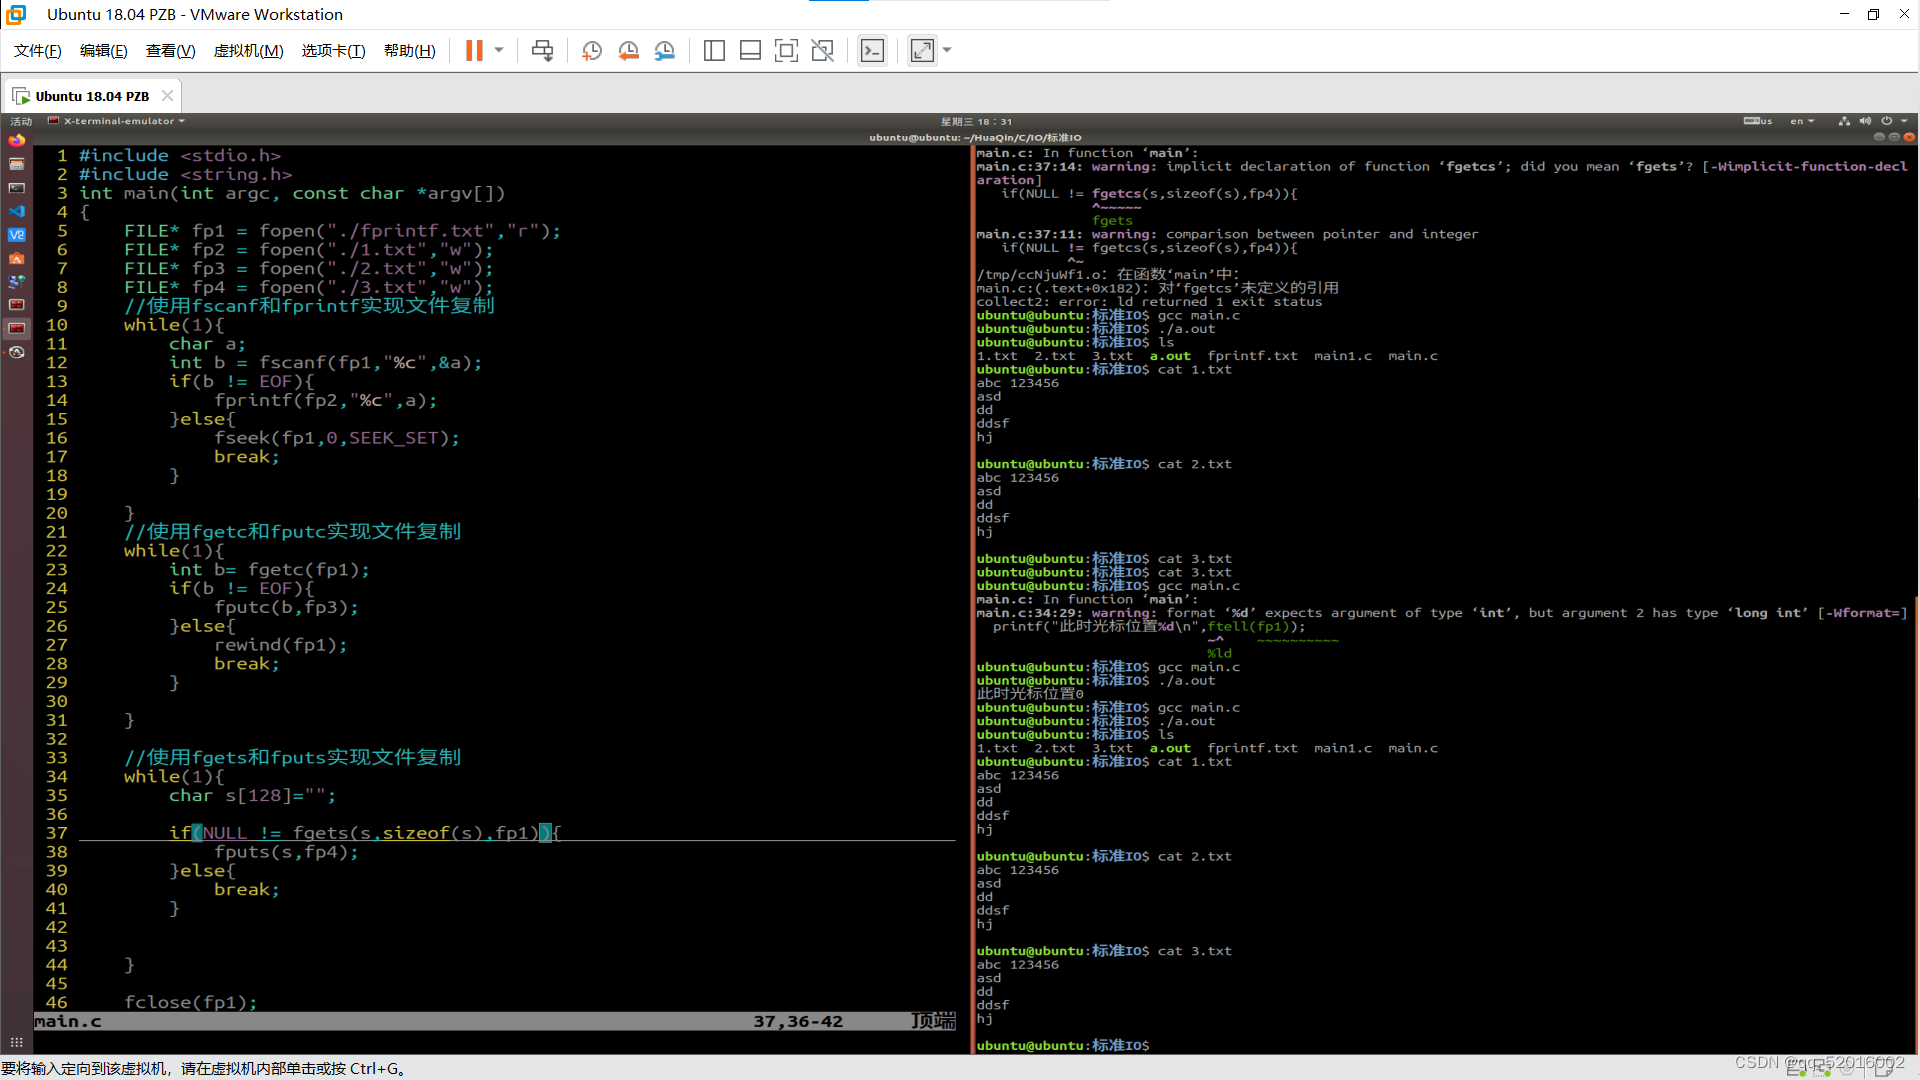This screenshot has width=1920, height=1080.
Task: Revert to snapshot using the orange-arrow clock icon
Action: (x=628, y=51)
